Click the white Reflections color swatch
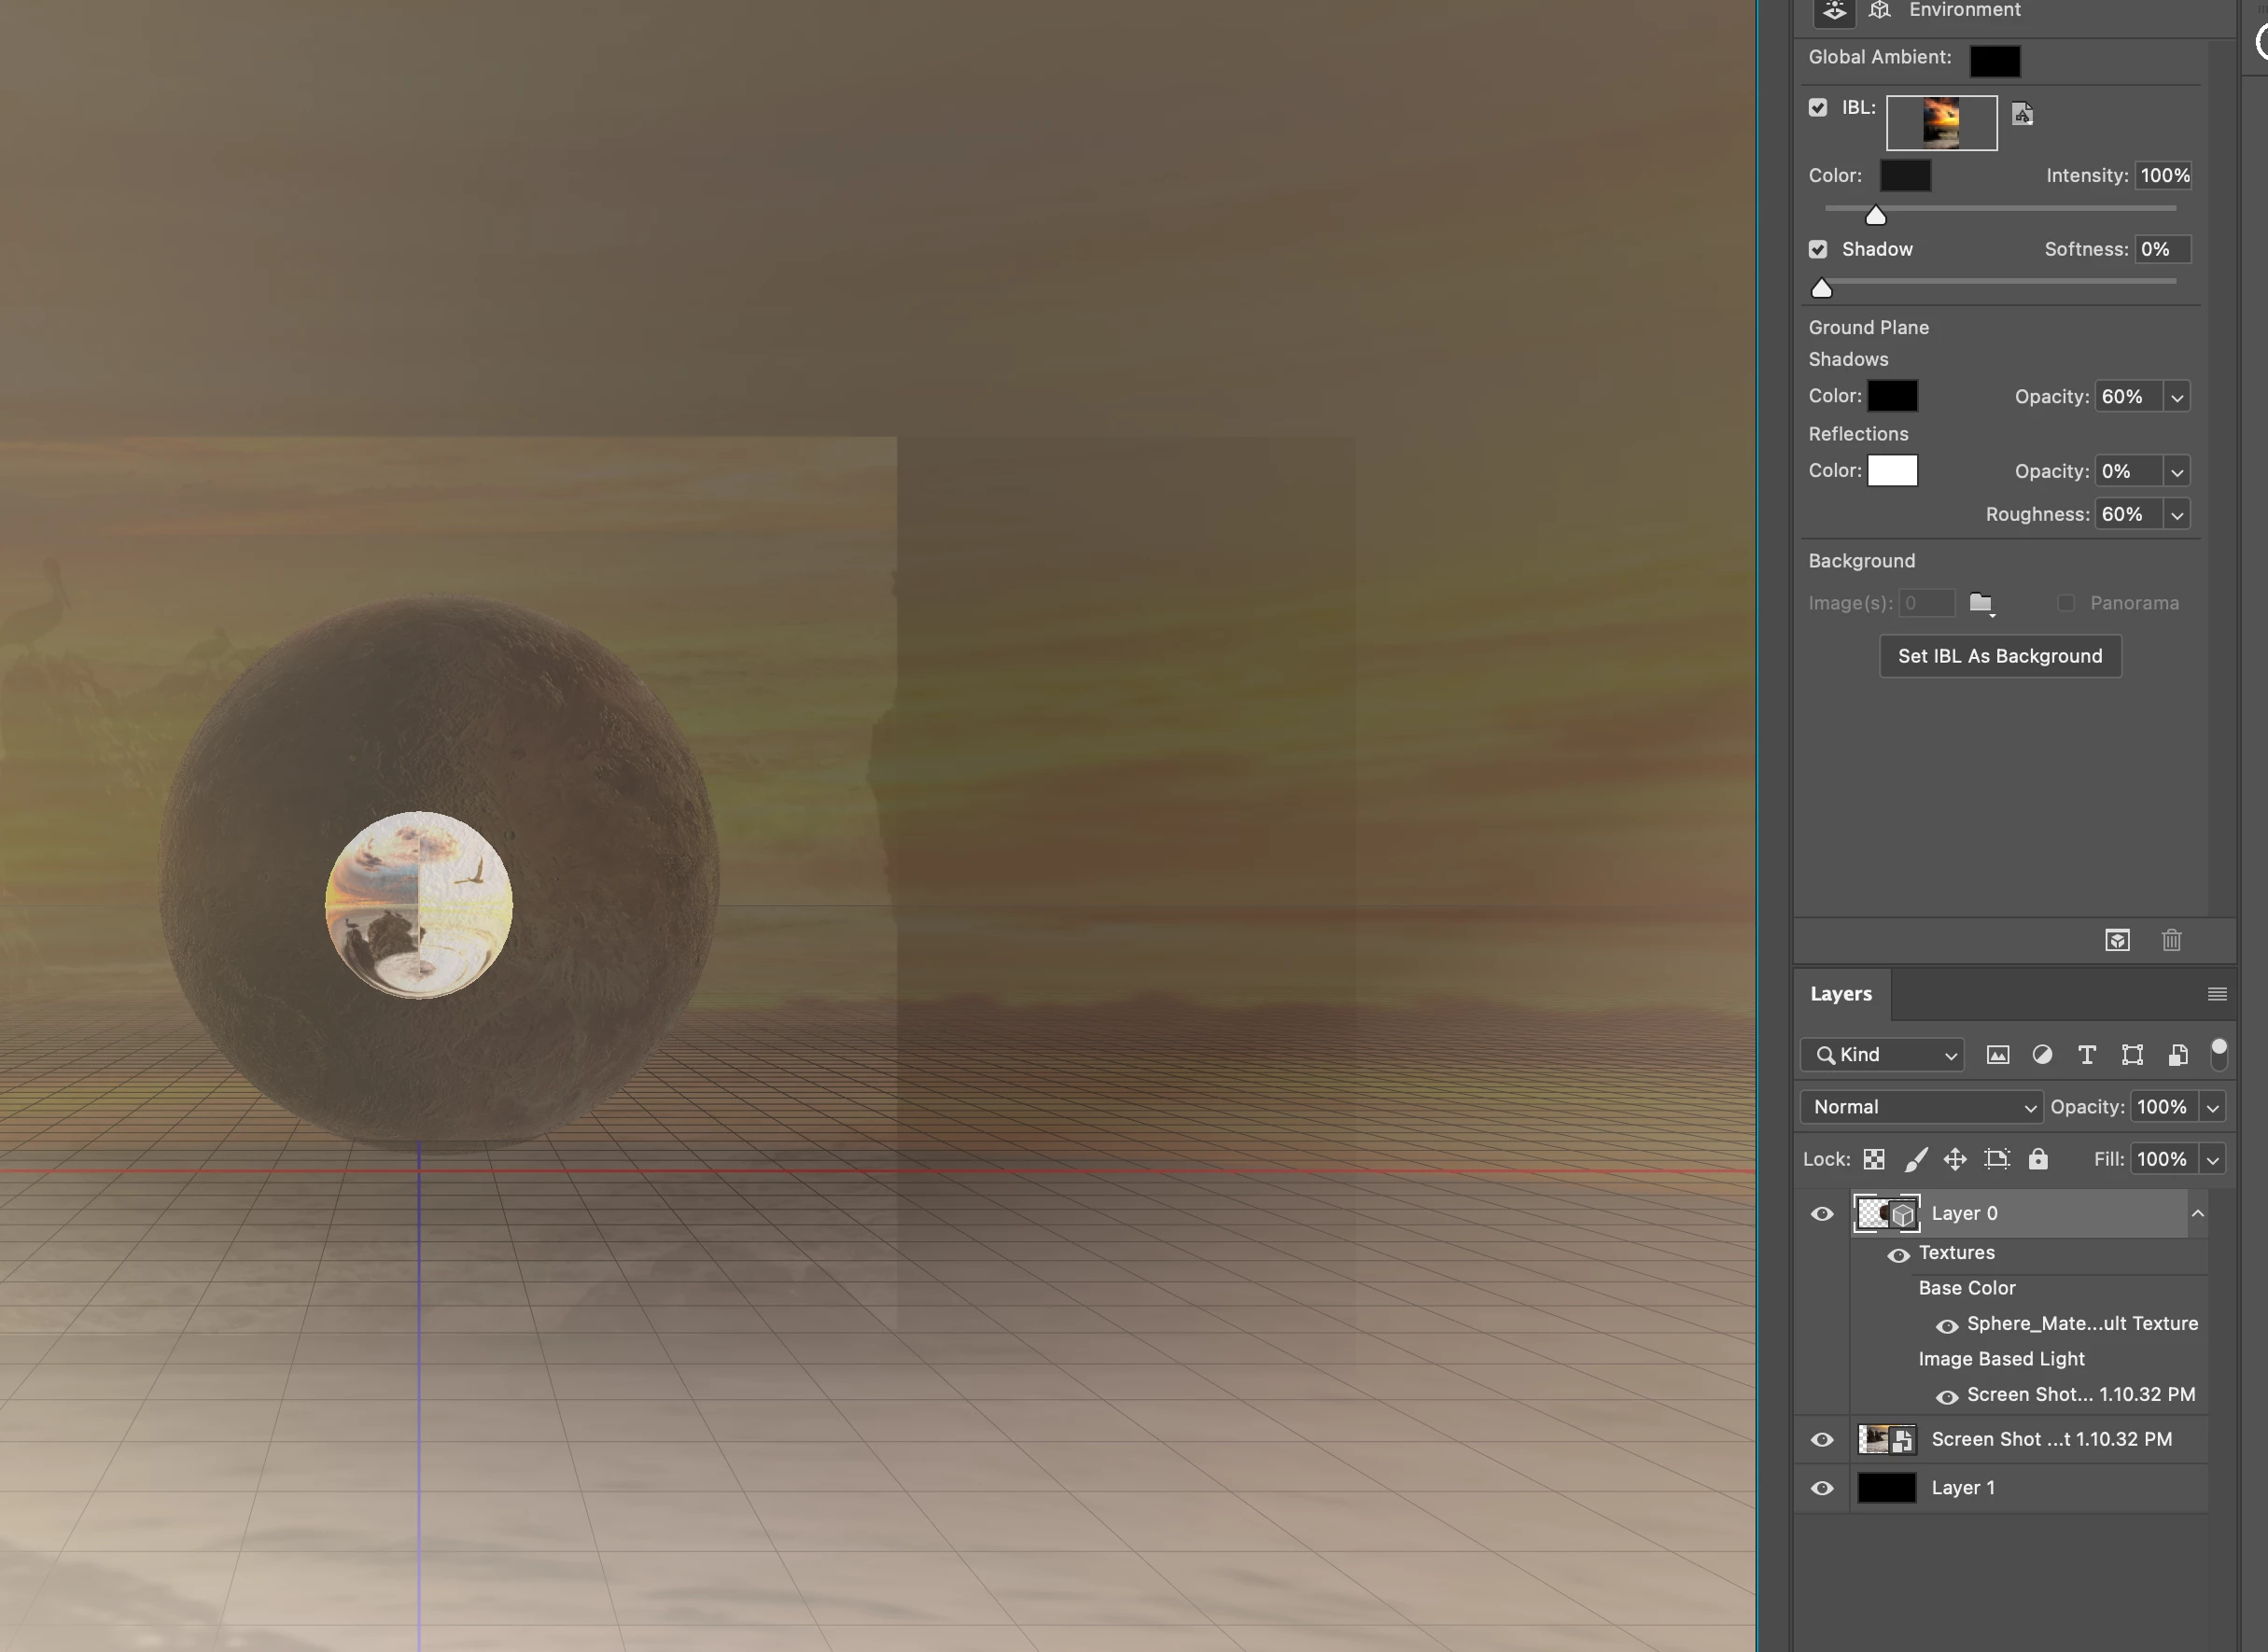 (1892, 471)
